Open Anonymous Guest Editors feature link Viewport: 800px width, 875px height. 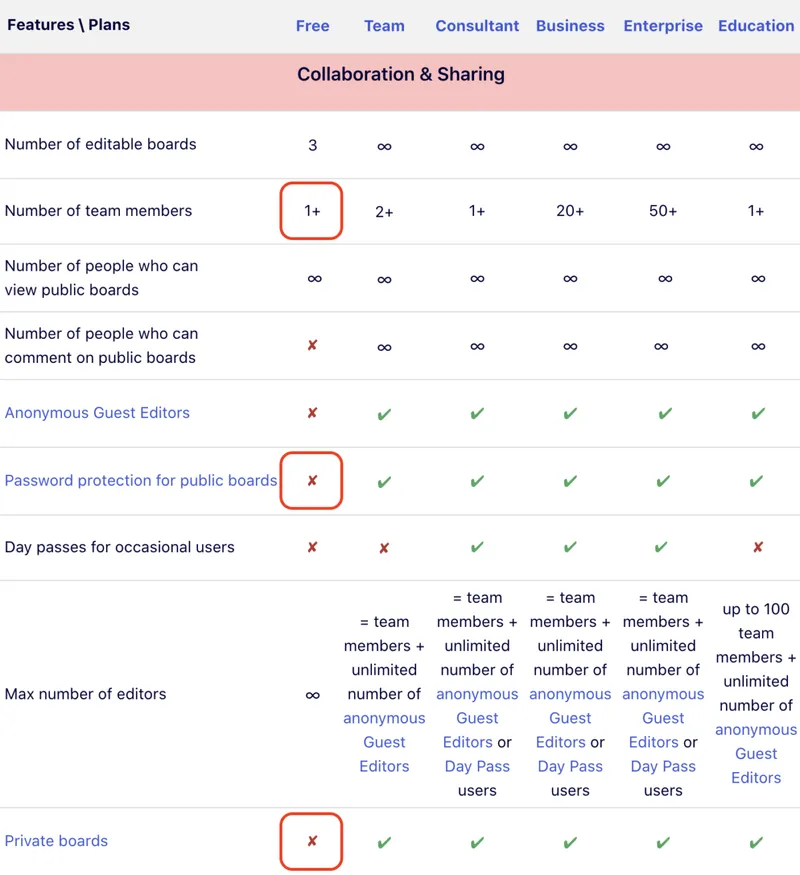point(97,413)
